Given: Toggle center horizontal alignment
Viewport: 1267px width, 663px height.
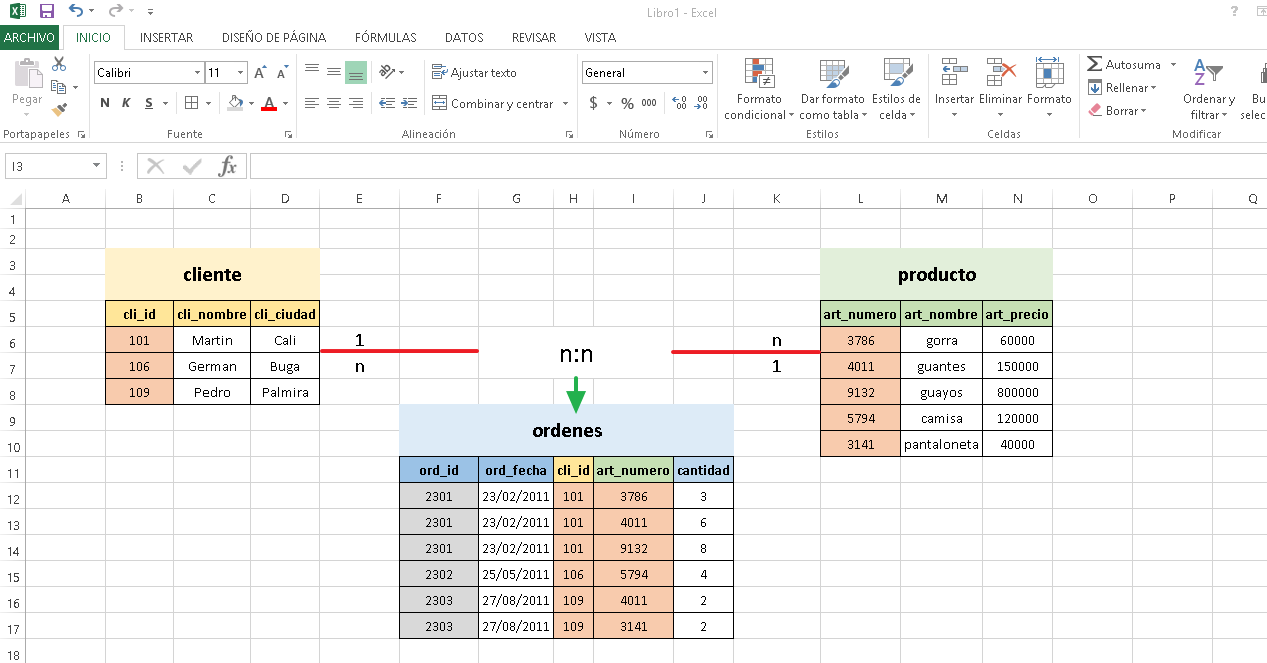Looking at the screenshot, I should click(333, 103).
